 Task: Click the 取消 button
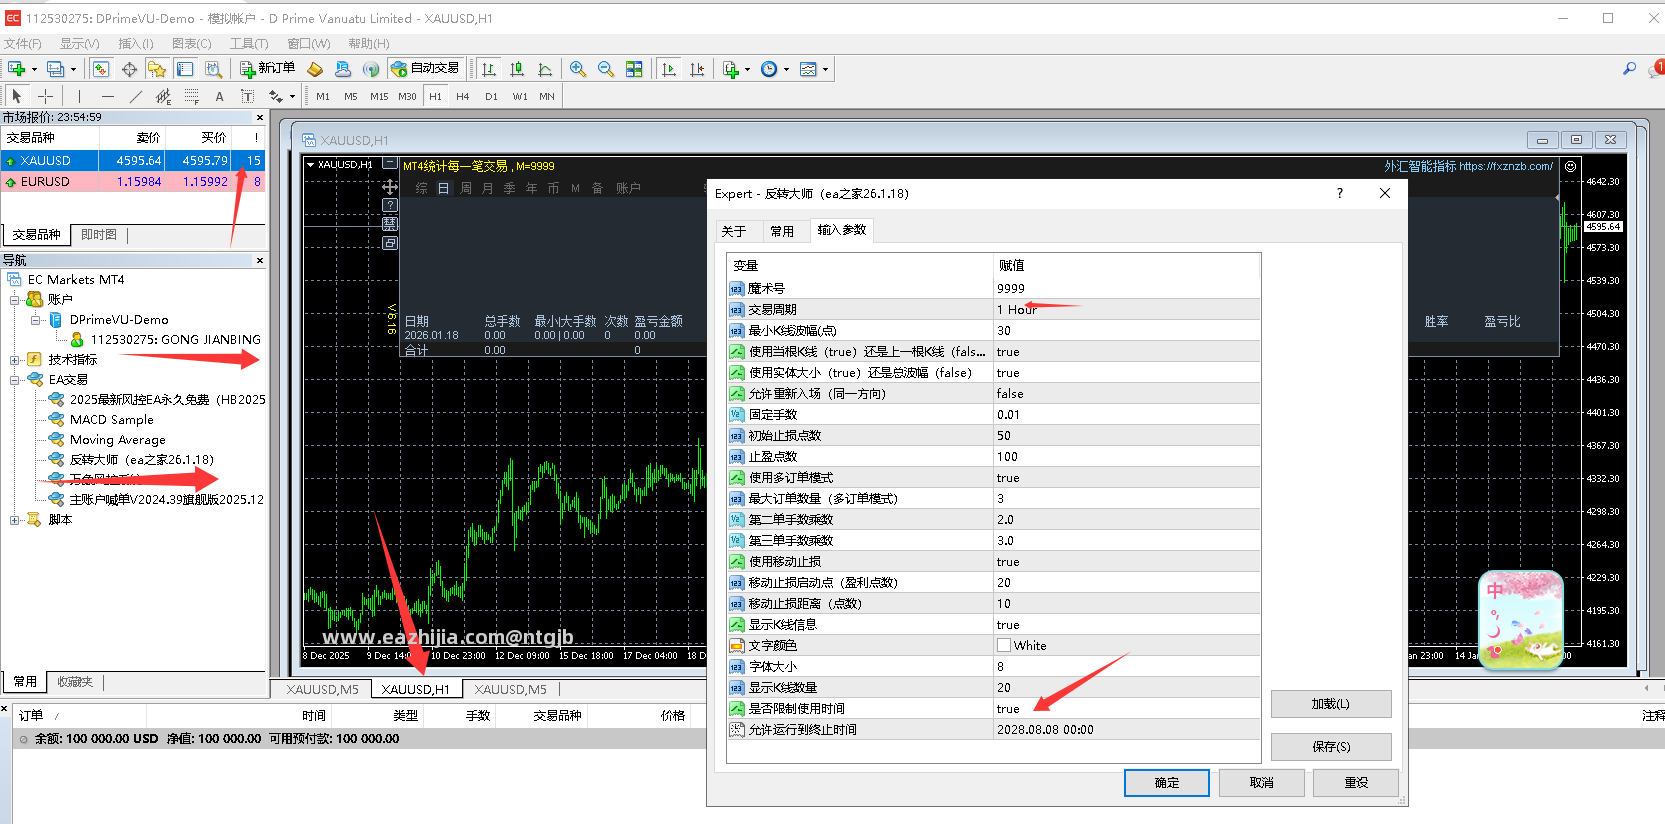[1262, 782]
